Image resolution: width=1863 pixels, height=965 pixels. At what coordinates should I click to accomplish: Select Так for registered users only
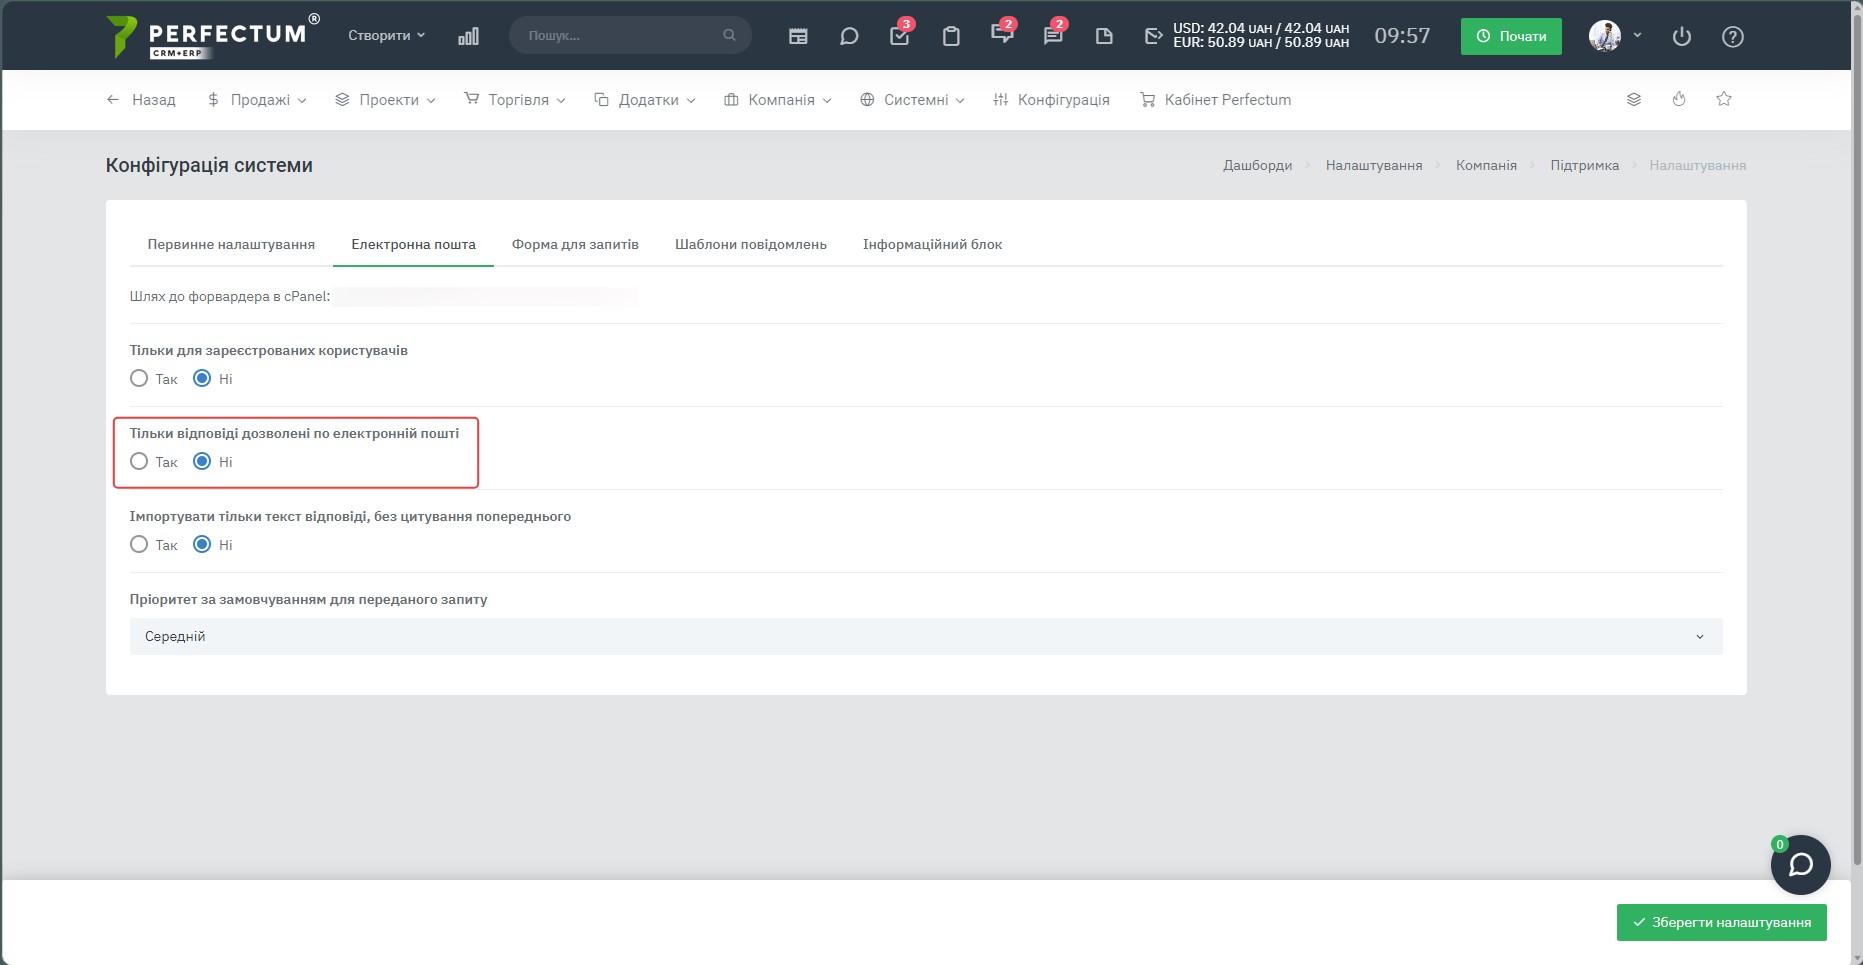(x=139, y=378)
